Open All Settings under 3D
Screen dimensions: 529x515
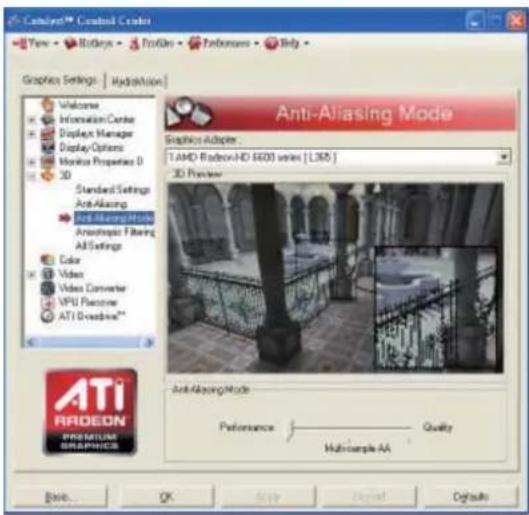coord(98,246)
